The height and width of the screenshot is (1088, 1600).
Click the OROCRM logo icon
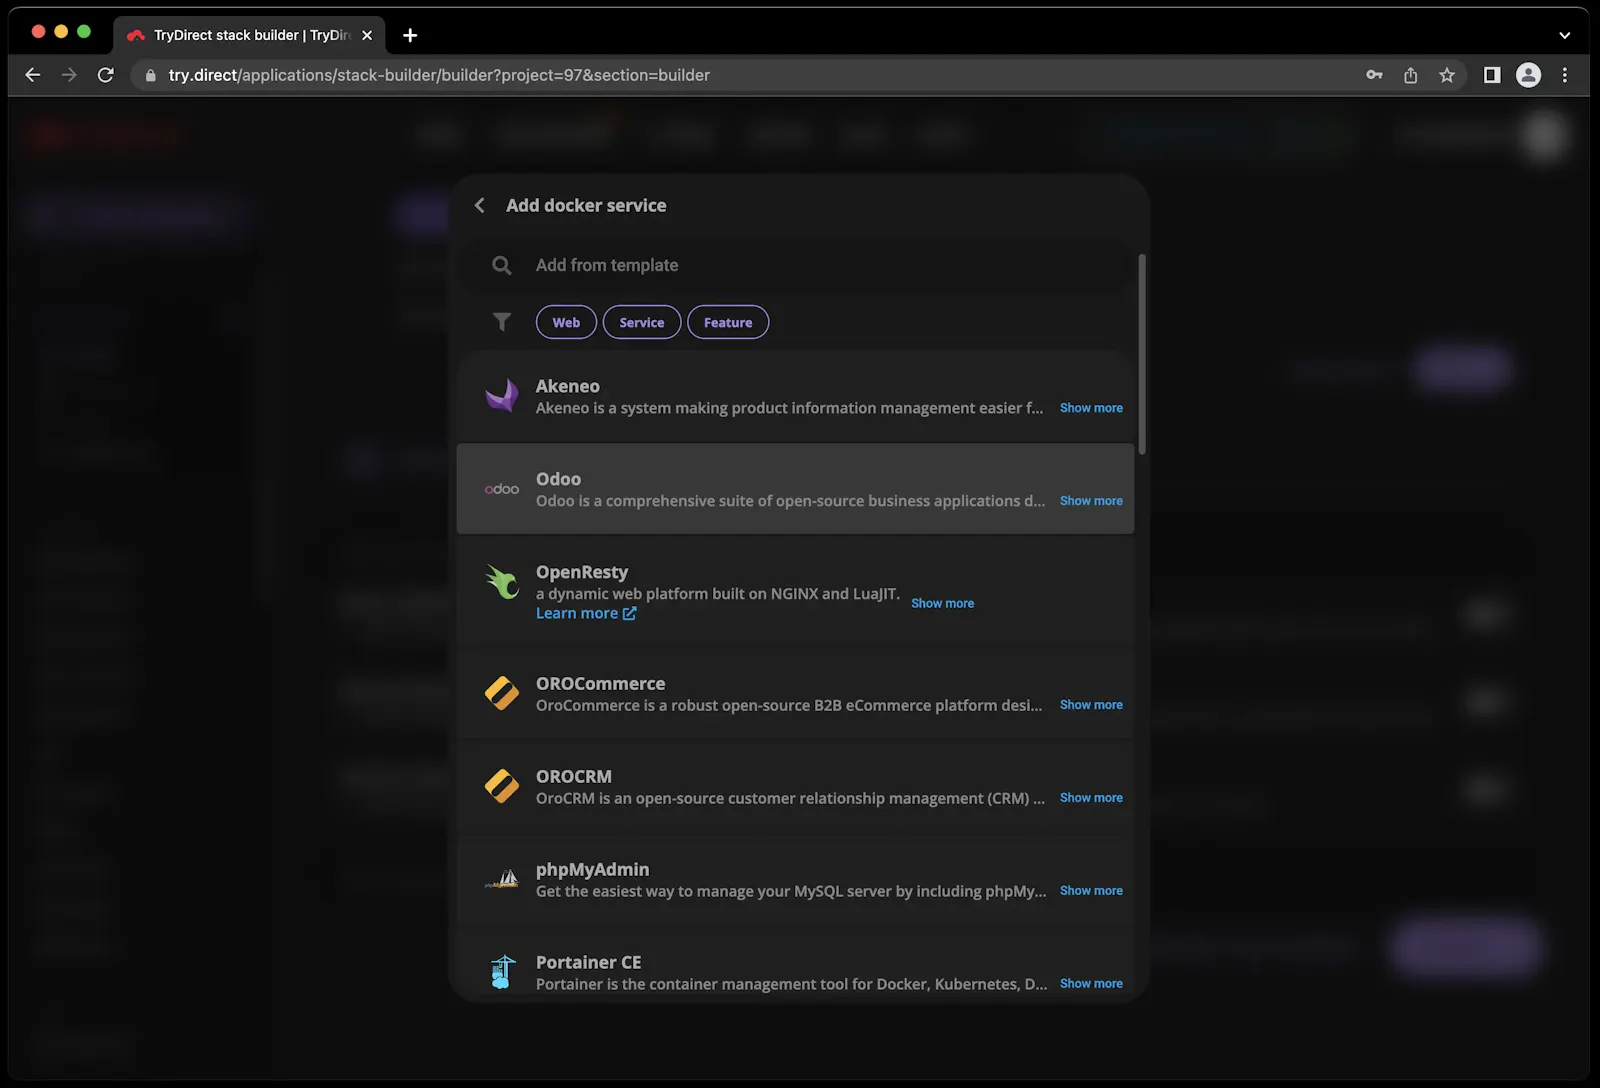502,786
